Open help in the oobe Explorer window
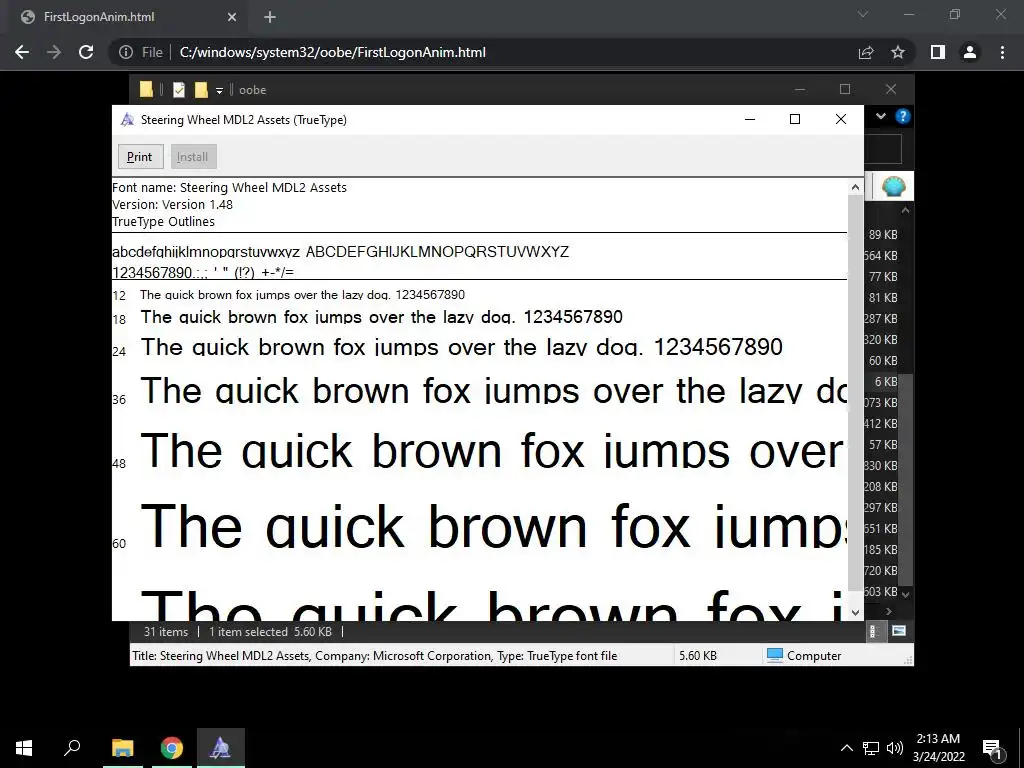 pyautogui.click(x=903, y=116)
